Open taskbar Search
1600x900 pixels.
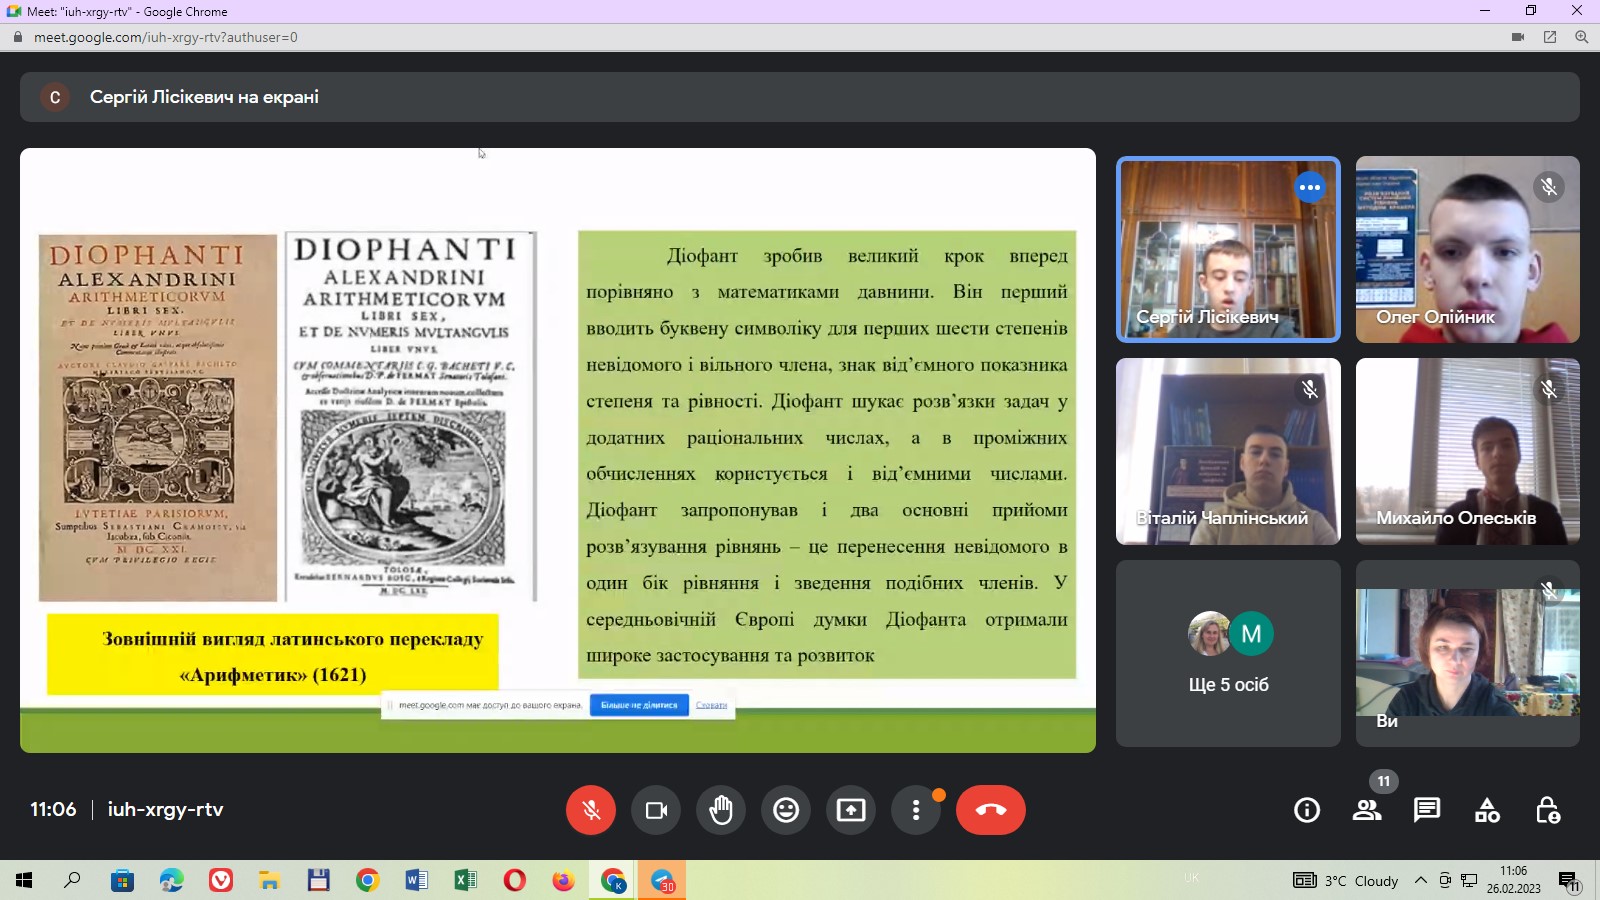73,880
